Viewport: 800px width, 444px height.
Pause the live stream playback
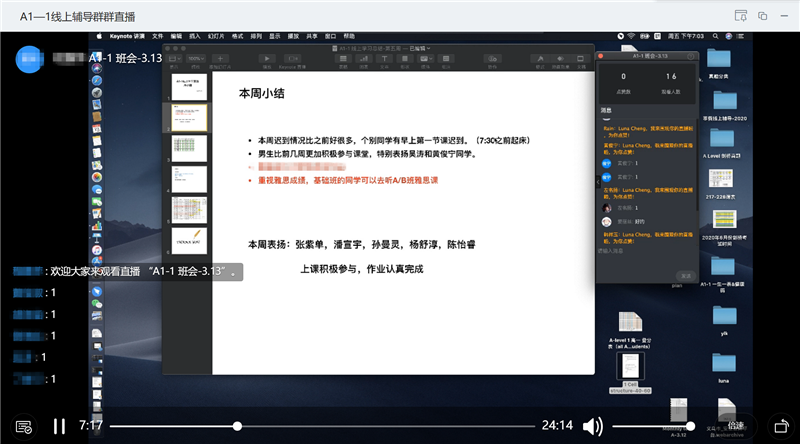click(59, 426)
